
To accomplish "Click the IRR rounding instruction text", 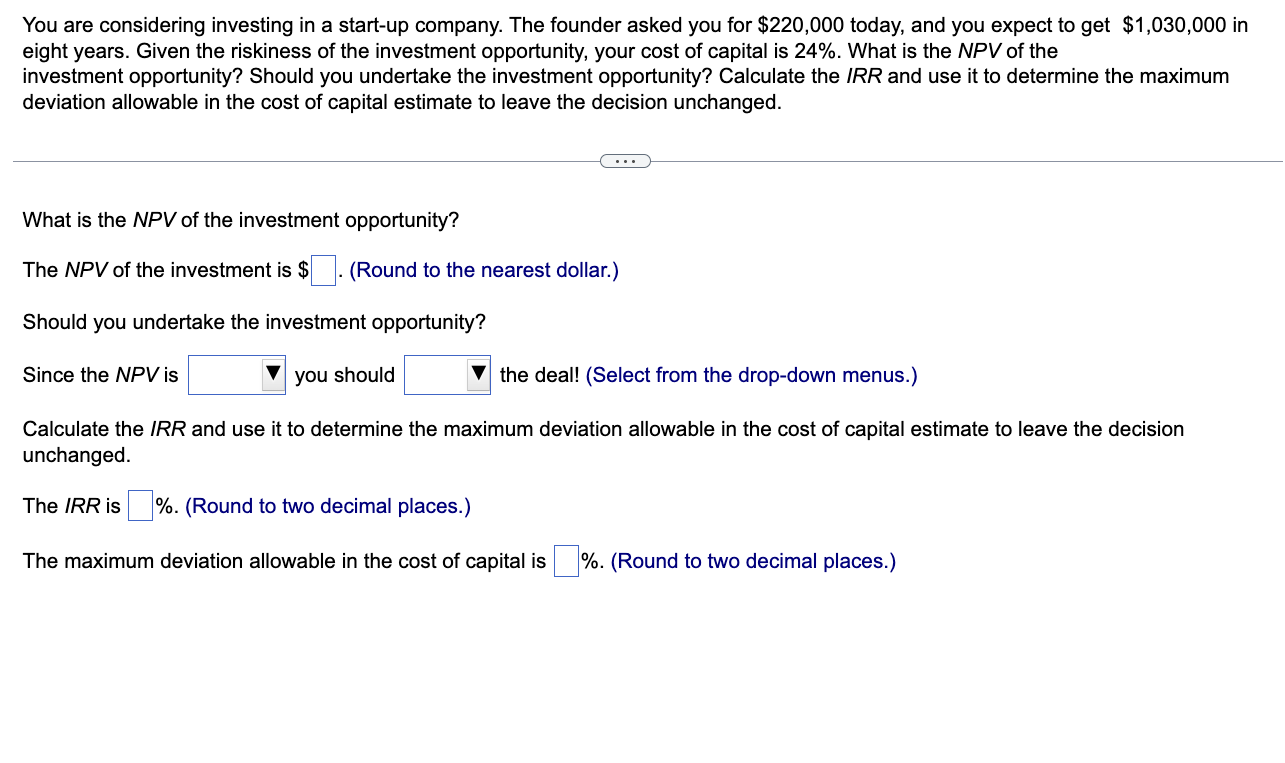I will (327, 506).
